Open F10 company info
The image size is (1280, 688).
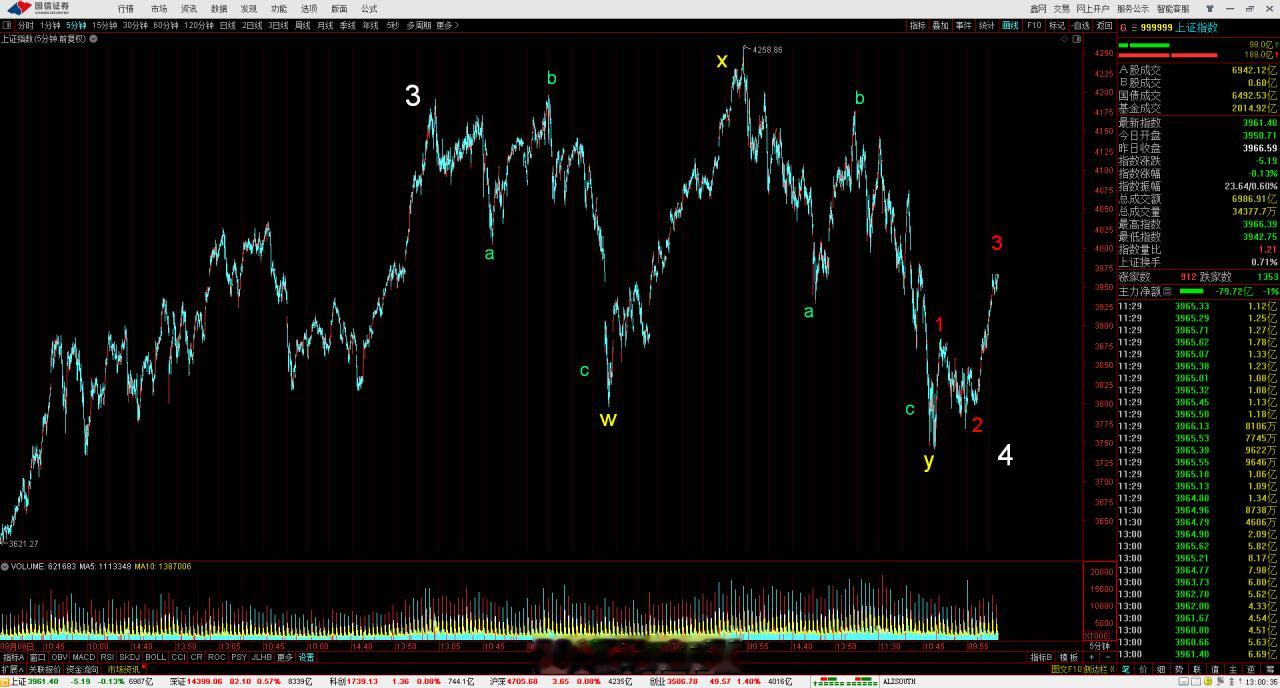(x=1034, y=25)
